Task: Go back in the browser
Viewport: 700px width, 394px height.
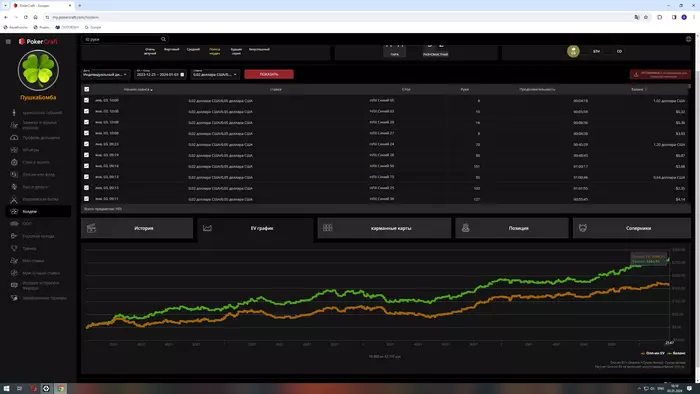Action: 6,17
